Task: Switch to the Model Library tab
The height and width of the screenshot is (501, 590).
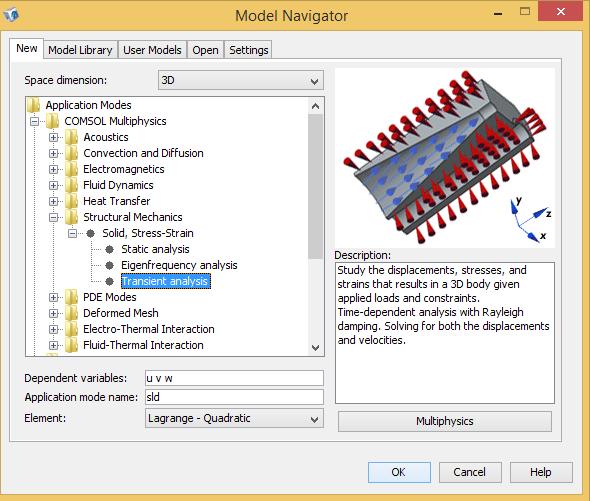Action: click(80, 50)
